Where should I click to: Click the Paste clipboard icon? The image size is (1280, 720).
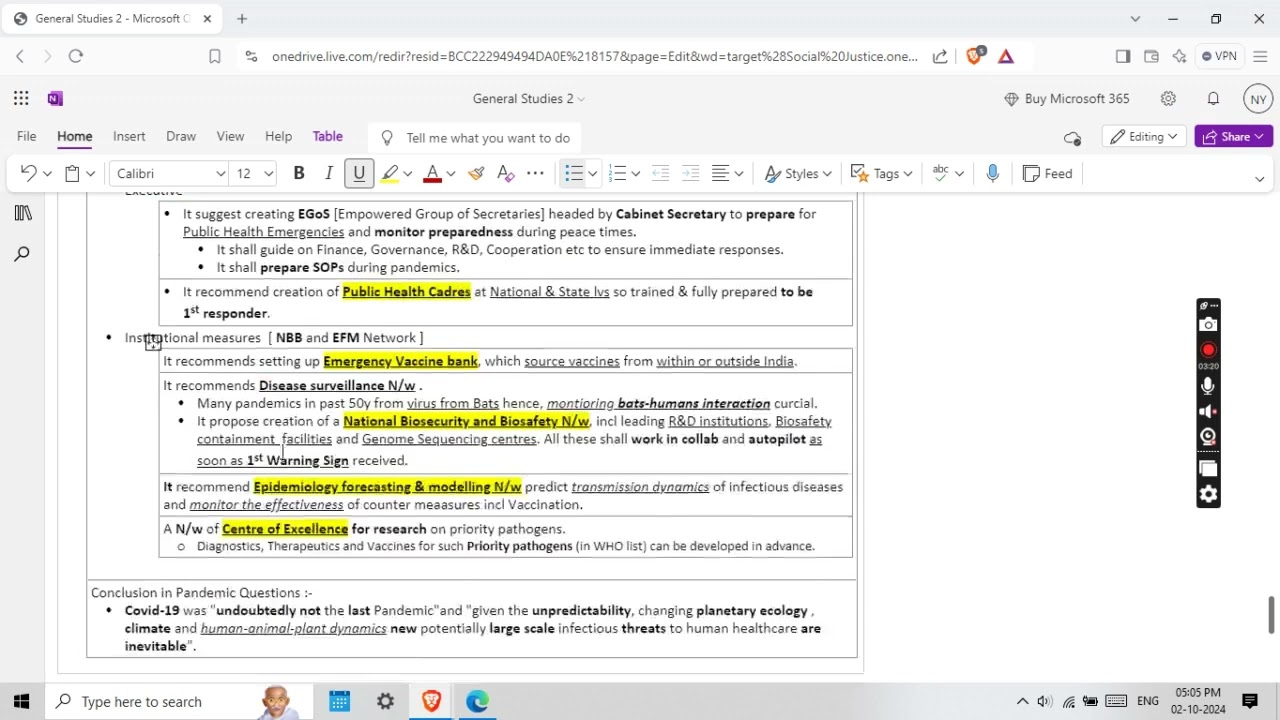72,173
